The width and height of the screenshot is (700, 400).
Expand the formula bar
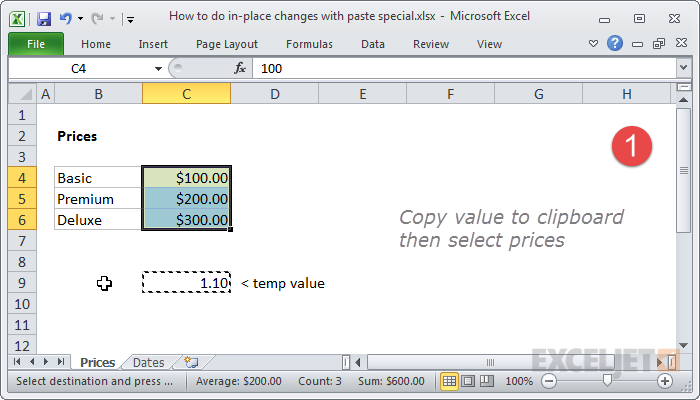coord(683,68)
